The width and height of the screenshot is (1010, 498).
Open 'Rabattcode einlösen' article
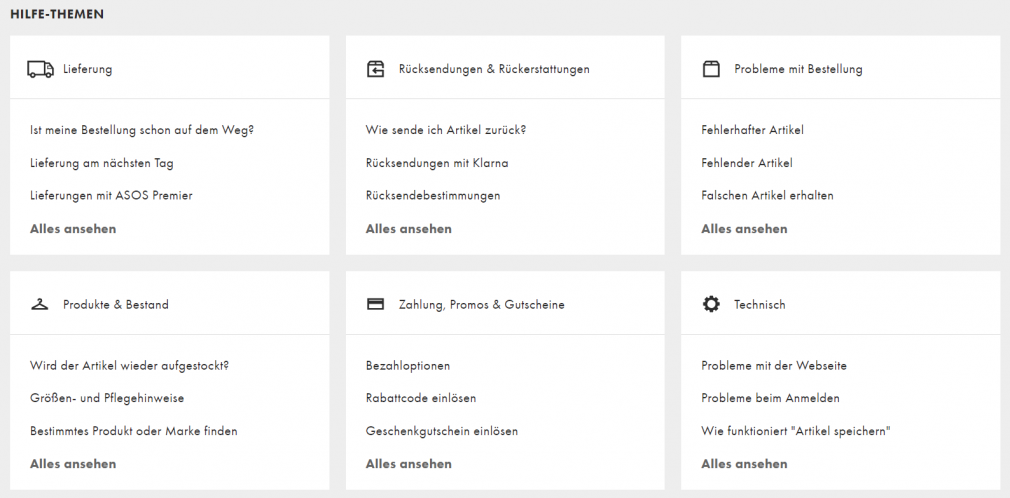coord(421,398)
